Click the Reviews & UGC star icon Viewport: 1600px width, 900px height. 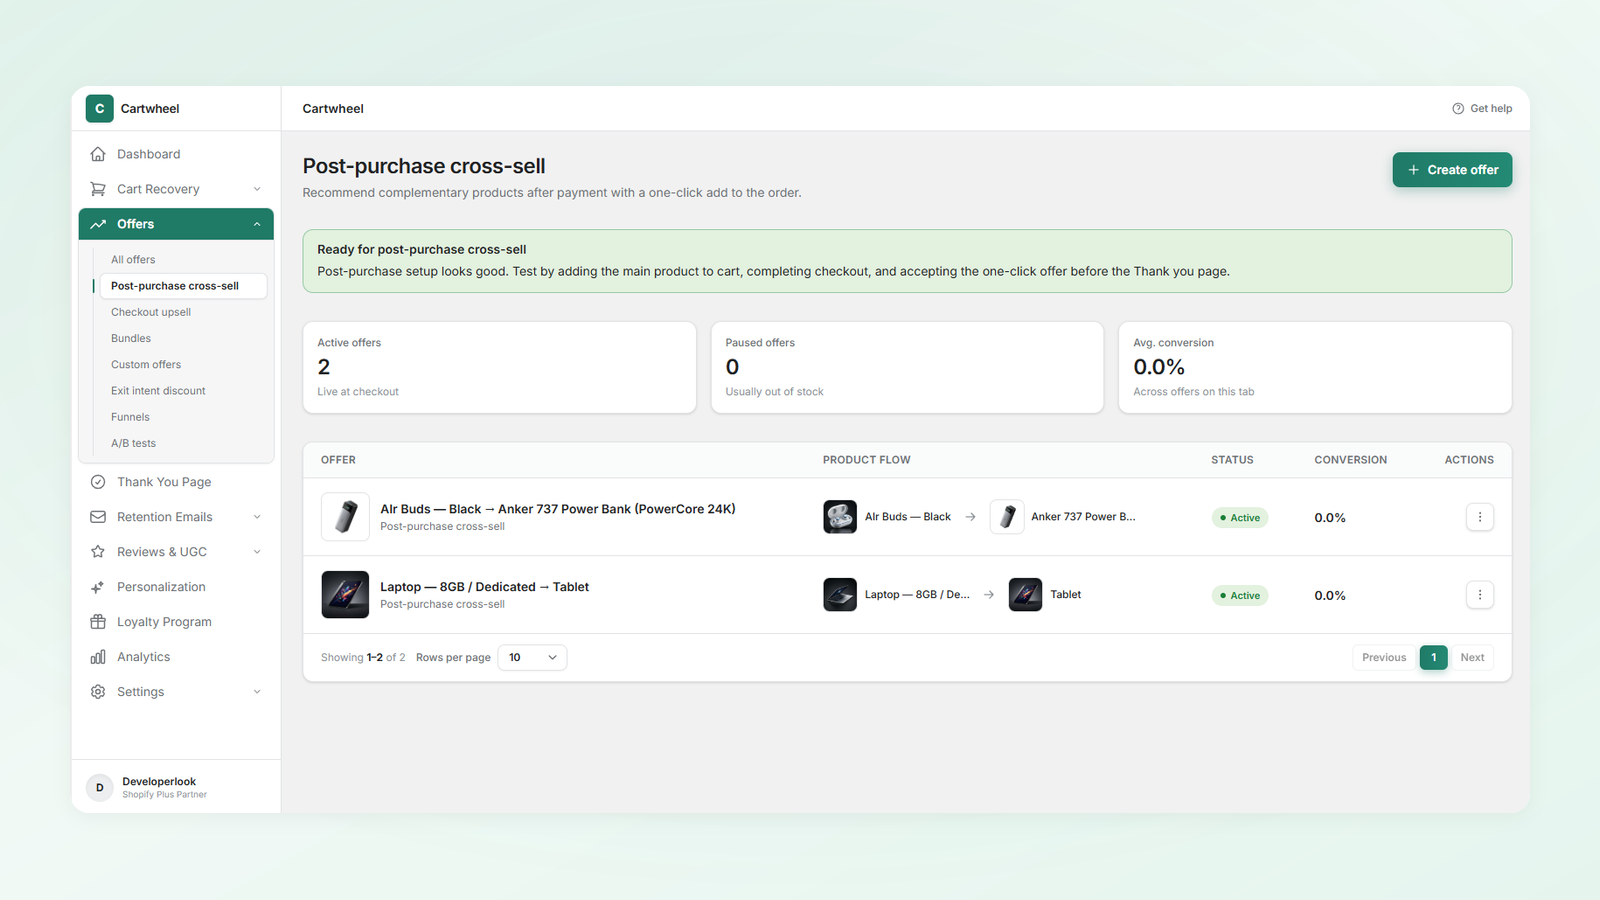(98, 552)
